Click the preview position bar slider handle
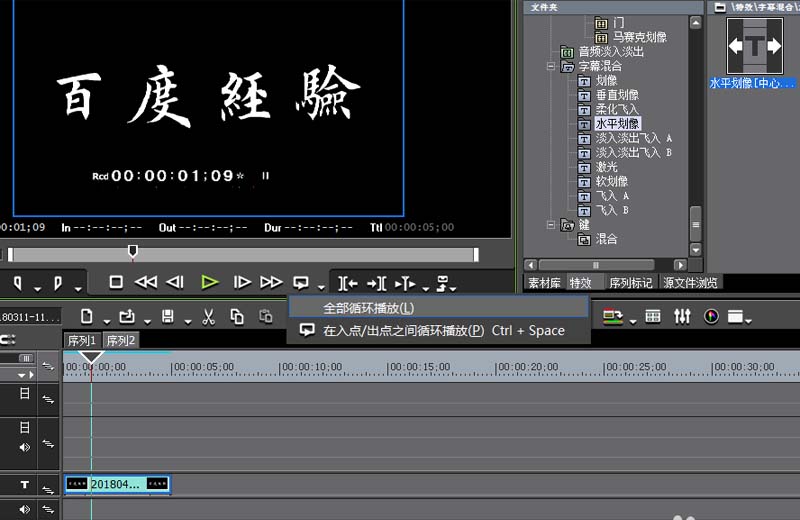This screenshot has width=800, height=520. pyautogui.click(x=133, y=251)
